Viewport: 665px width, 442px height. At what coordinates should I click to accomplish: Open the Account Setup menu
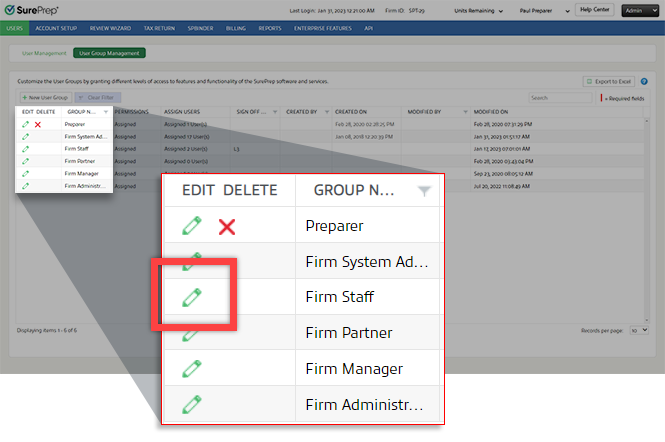pos(56,28)
